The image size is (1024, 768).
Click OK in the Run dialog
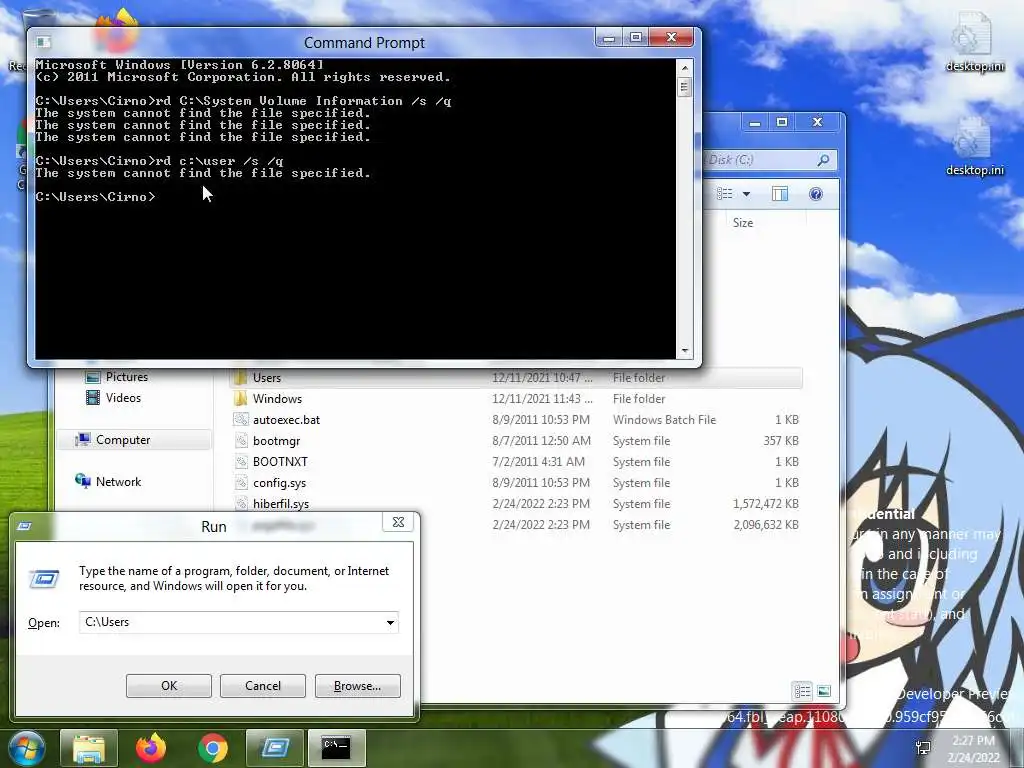click(x=168, y=686)
